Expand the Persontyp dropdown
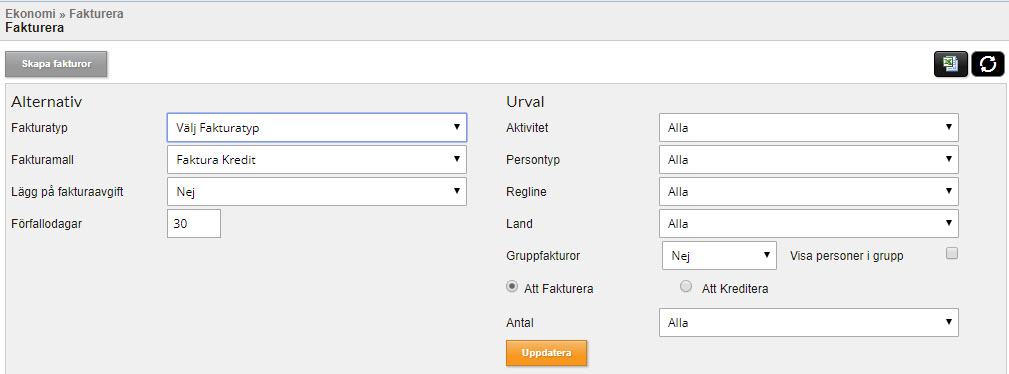 click(809, 159)
